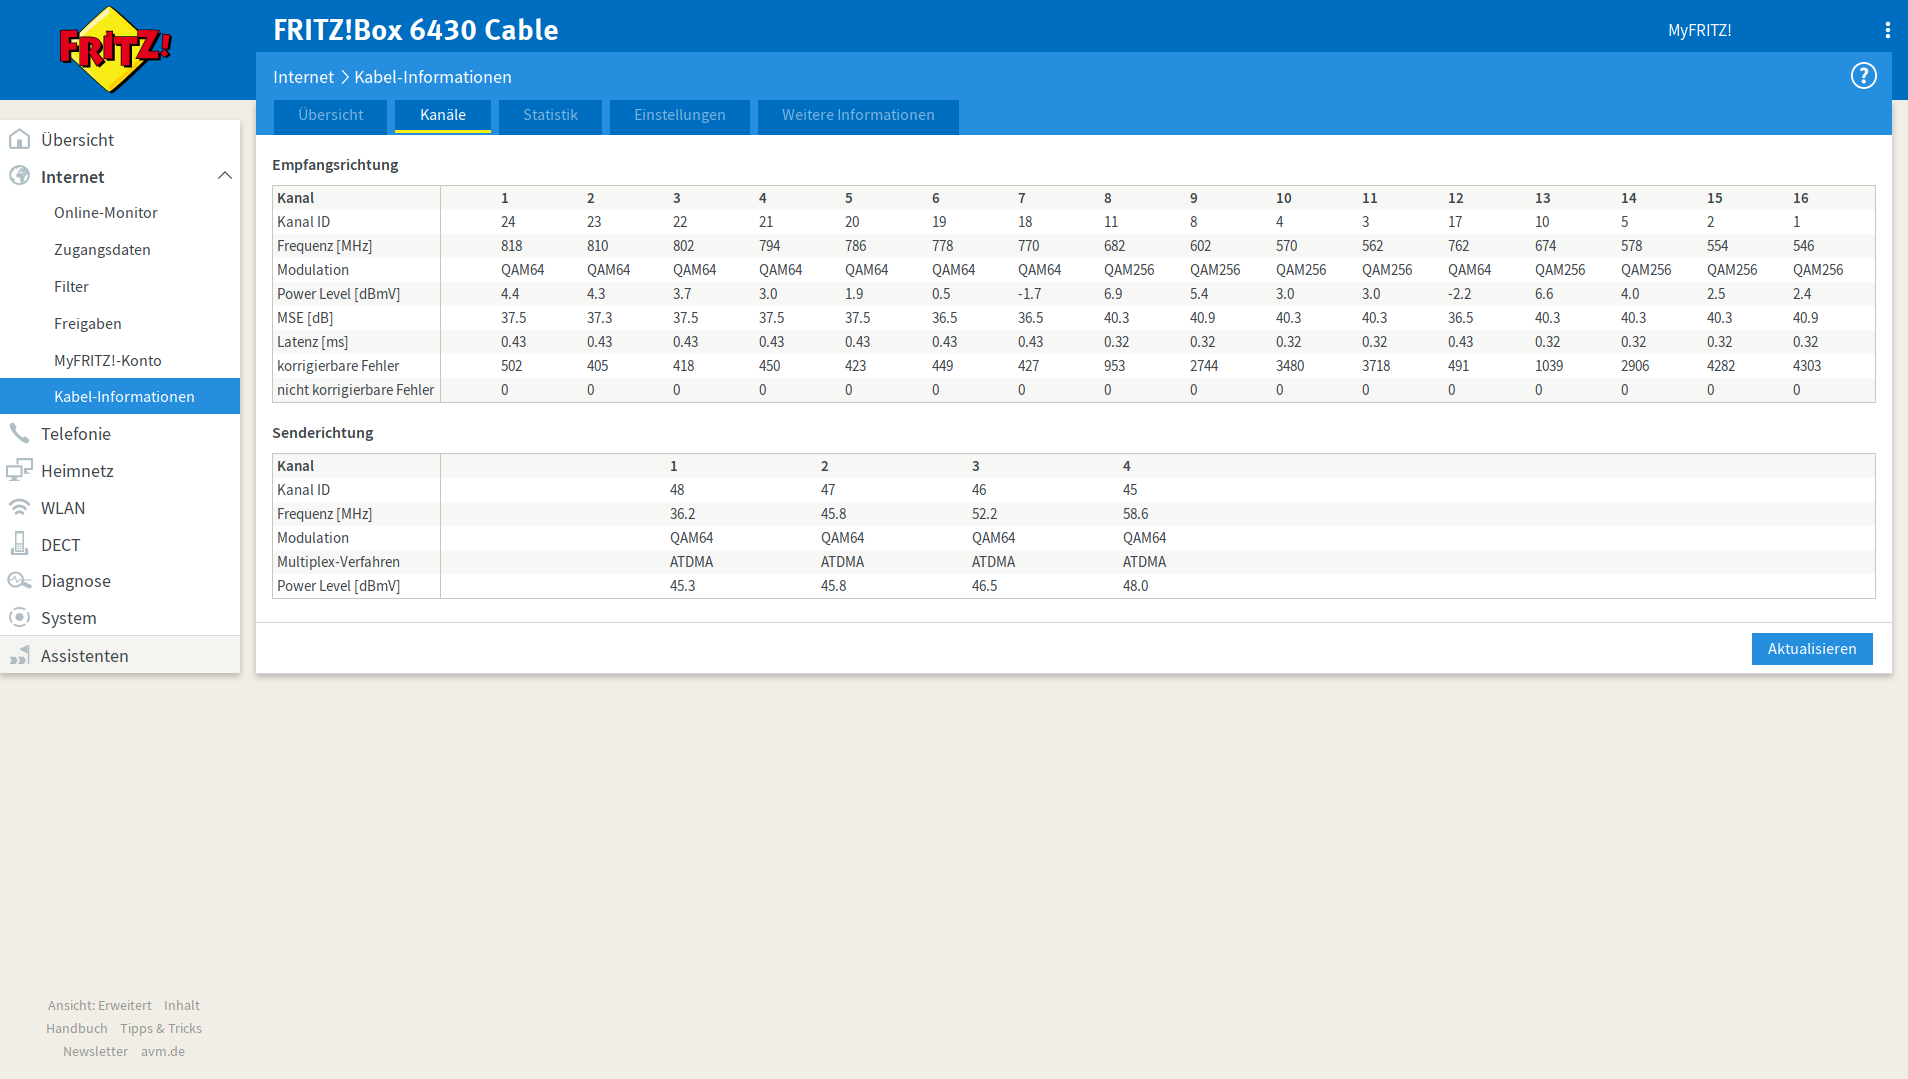
Task: Collapse the Internet menu chevron
Action: 224,176
